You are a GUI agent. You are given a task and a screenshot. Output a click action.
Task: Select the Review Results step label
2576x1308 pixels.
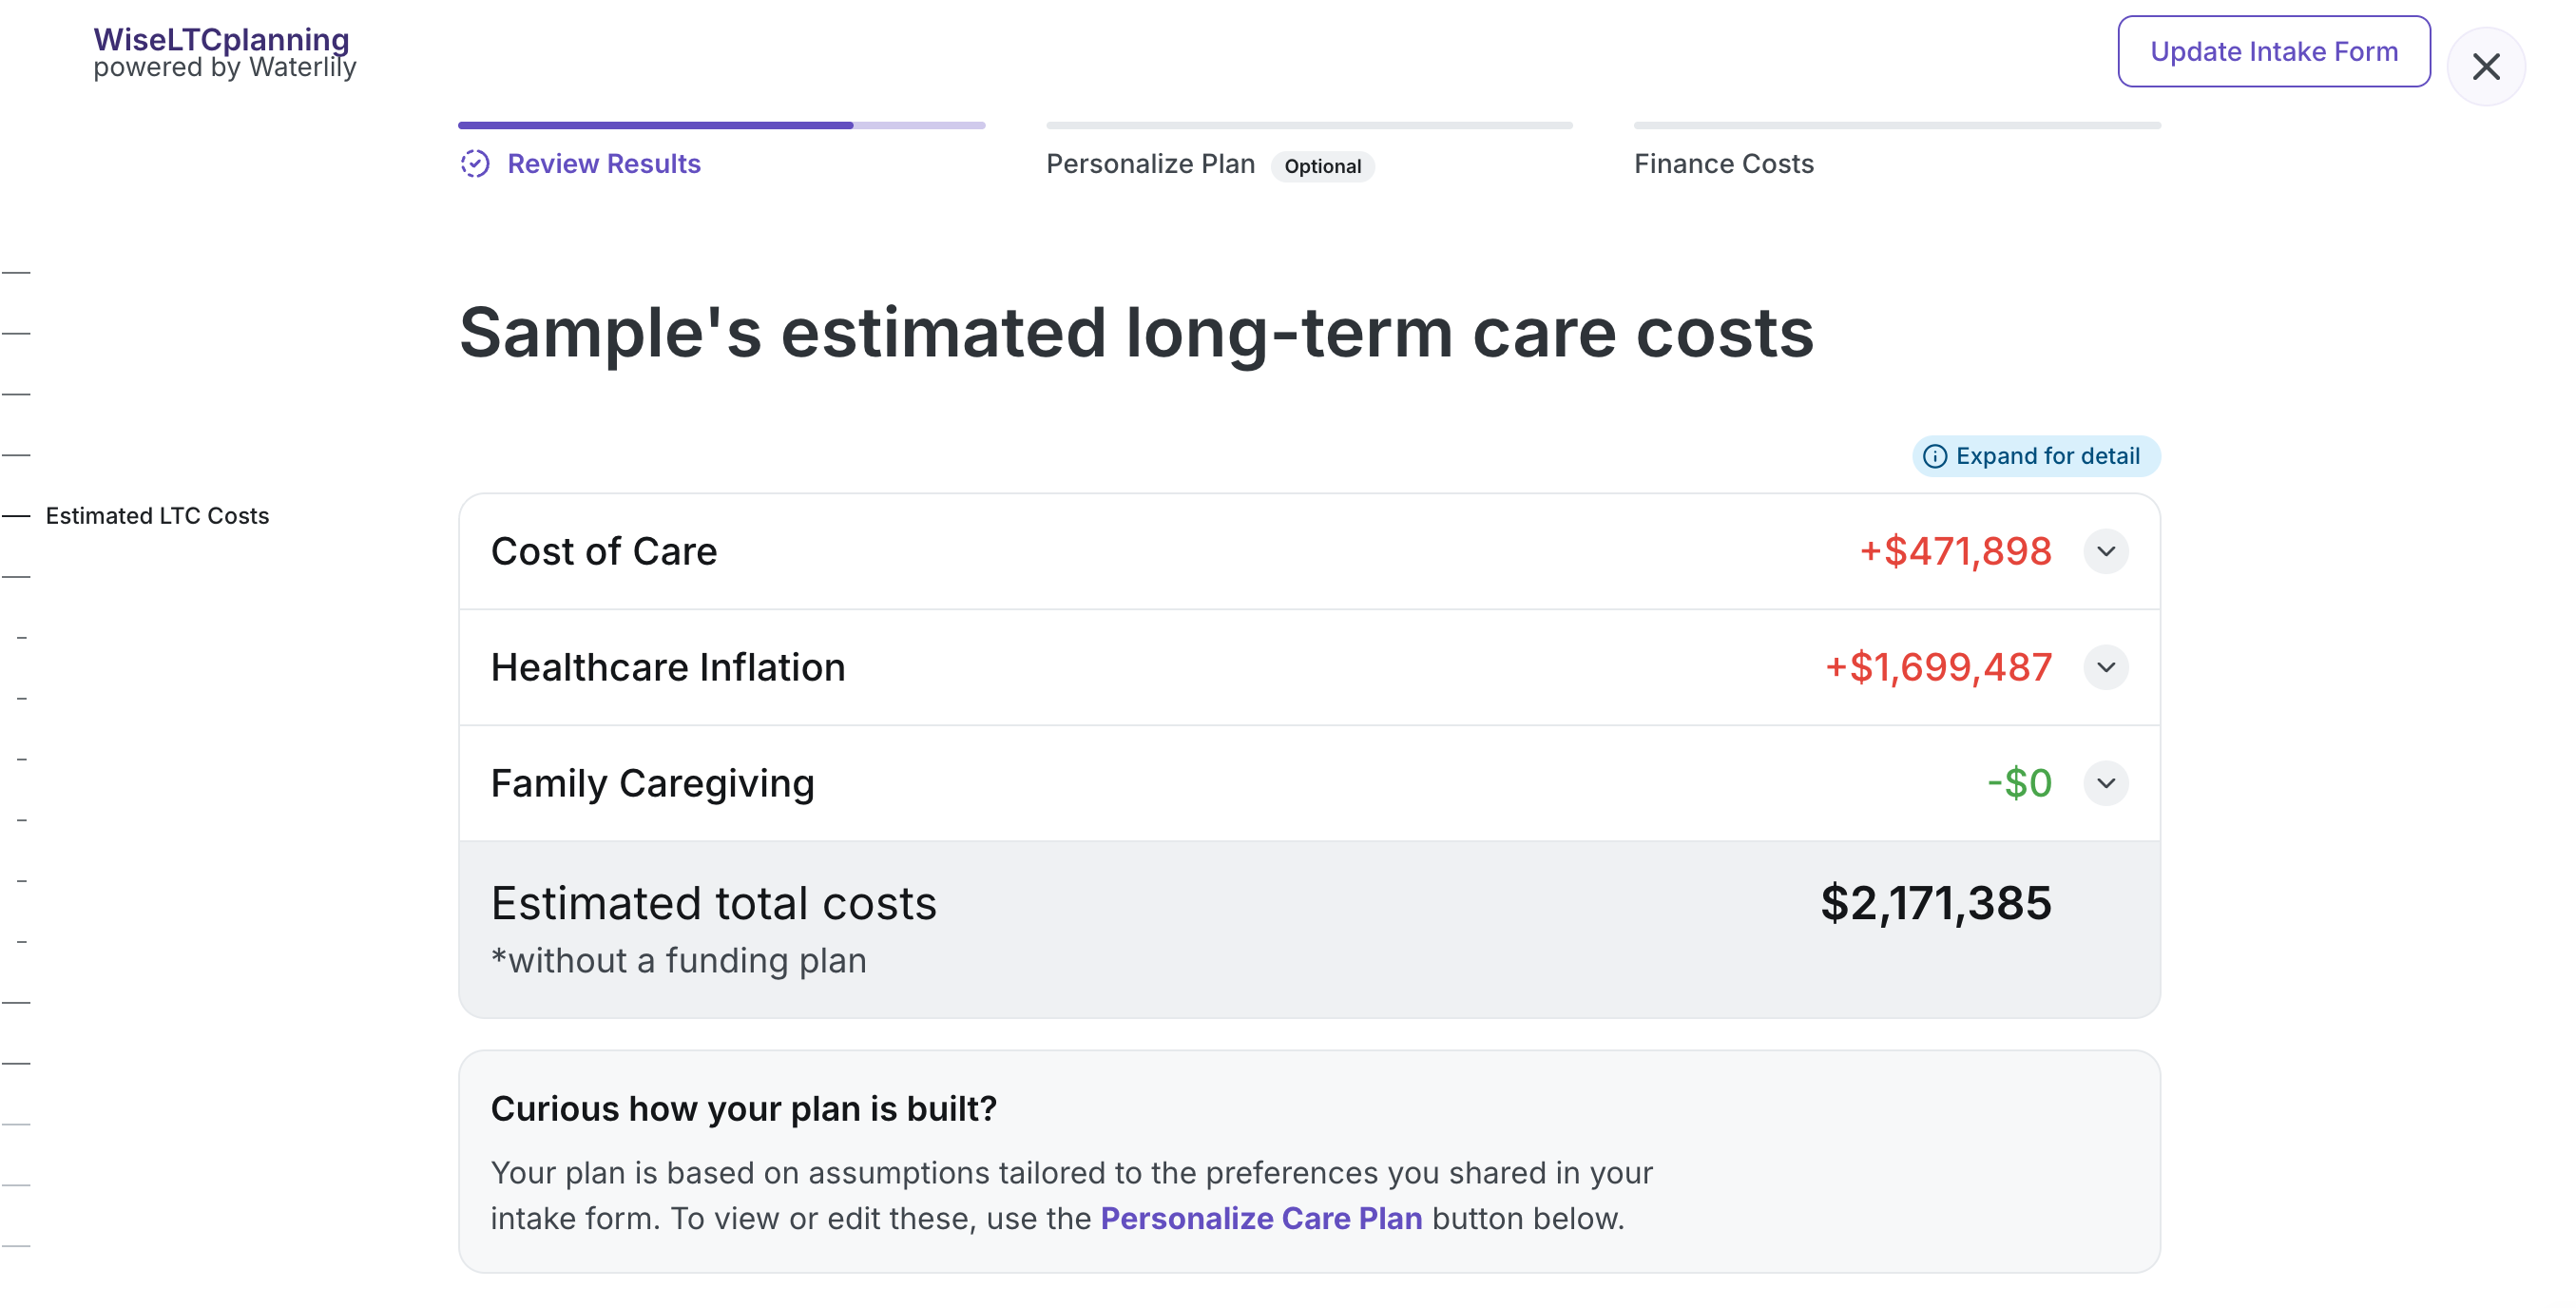pyautogui.click(x=604, y=163)
